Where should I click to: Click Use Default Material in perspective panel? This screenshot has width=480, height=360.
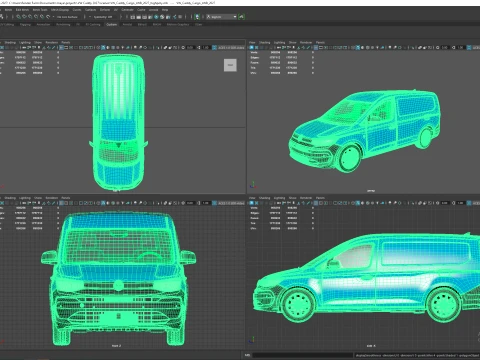pyautogui.click(x=362, y=47)
